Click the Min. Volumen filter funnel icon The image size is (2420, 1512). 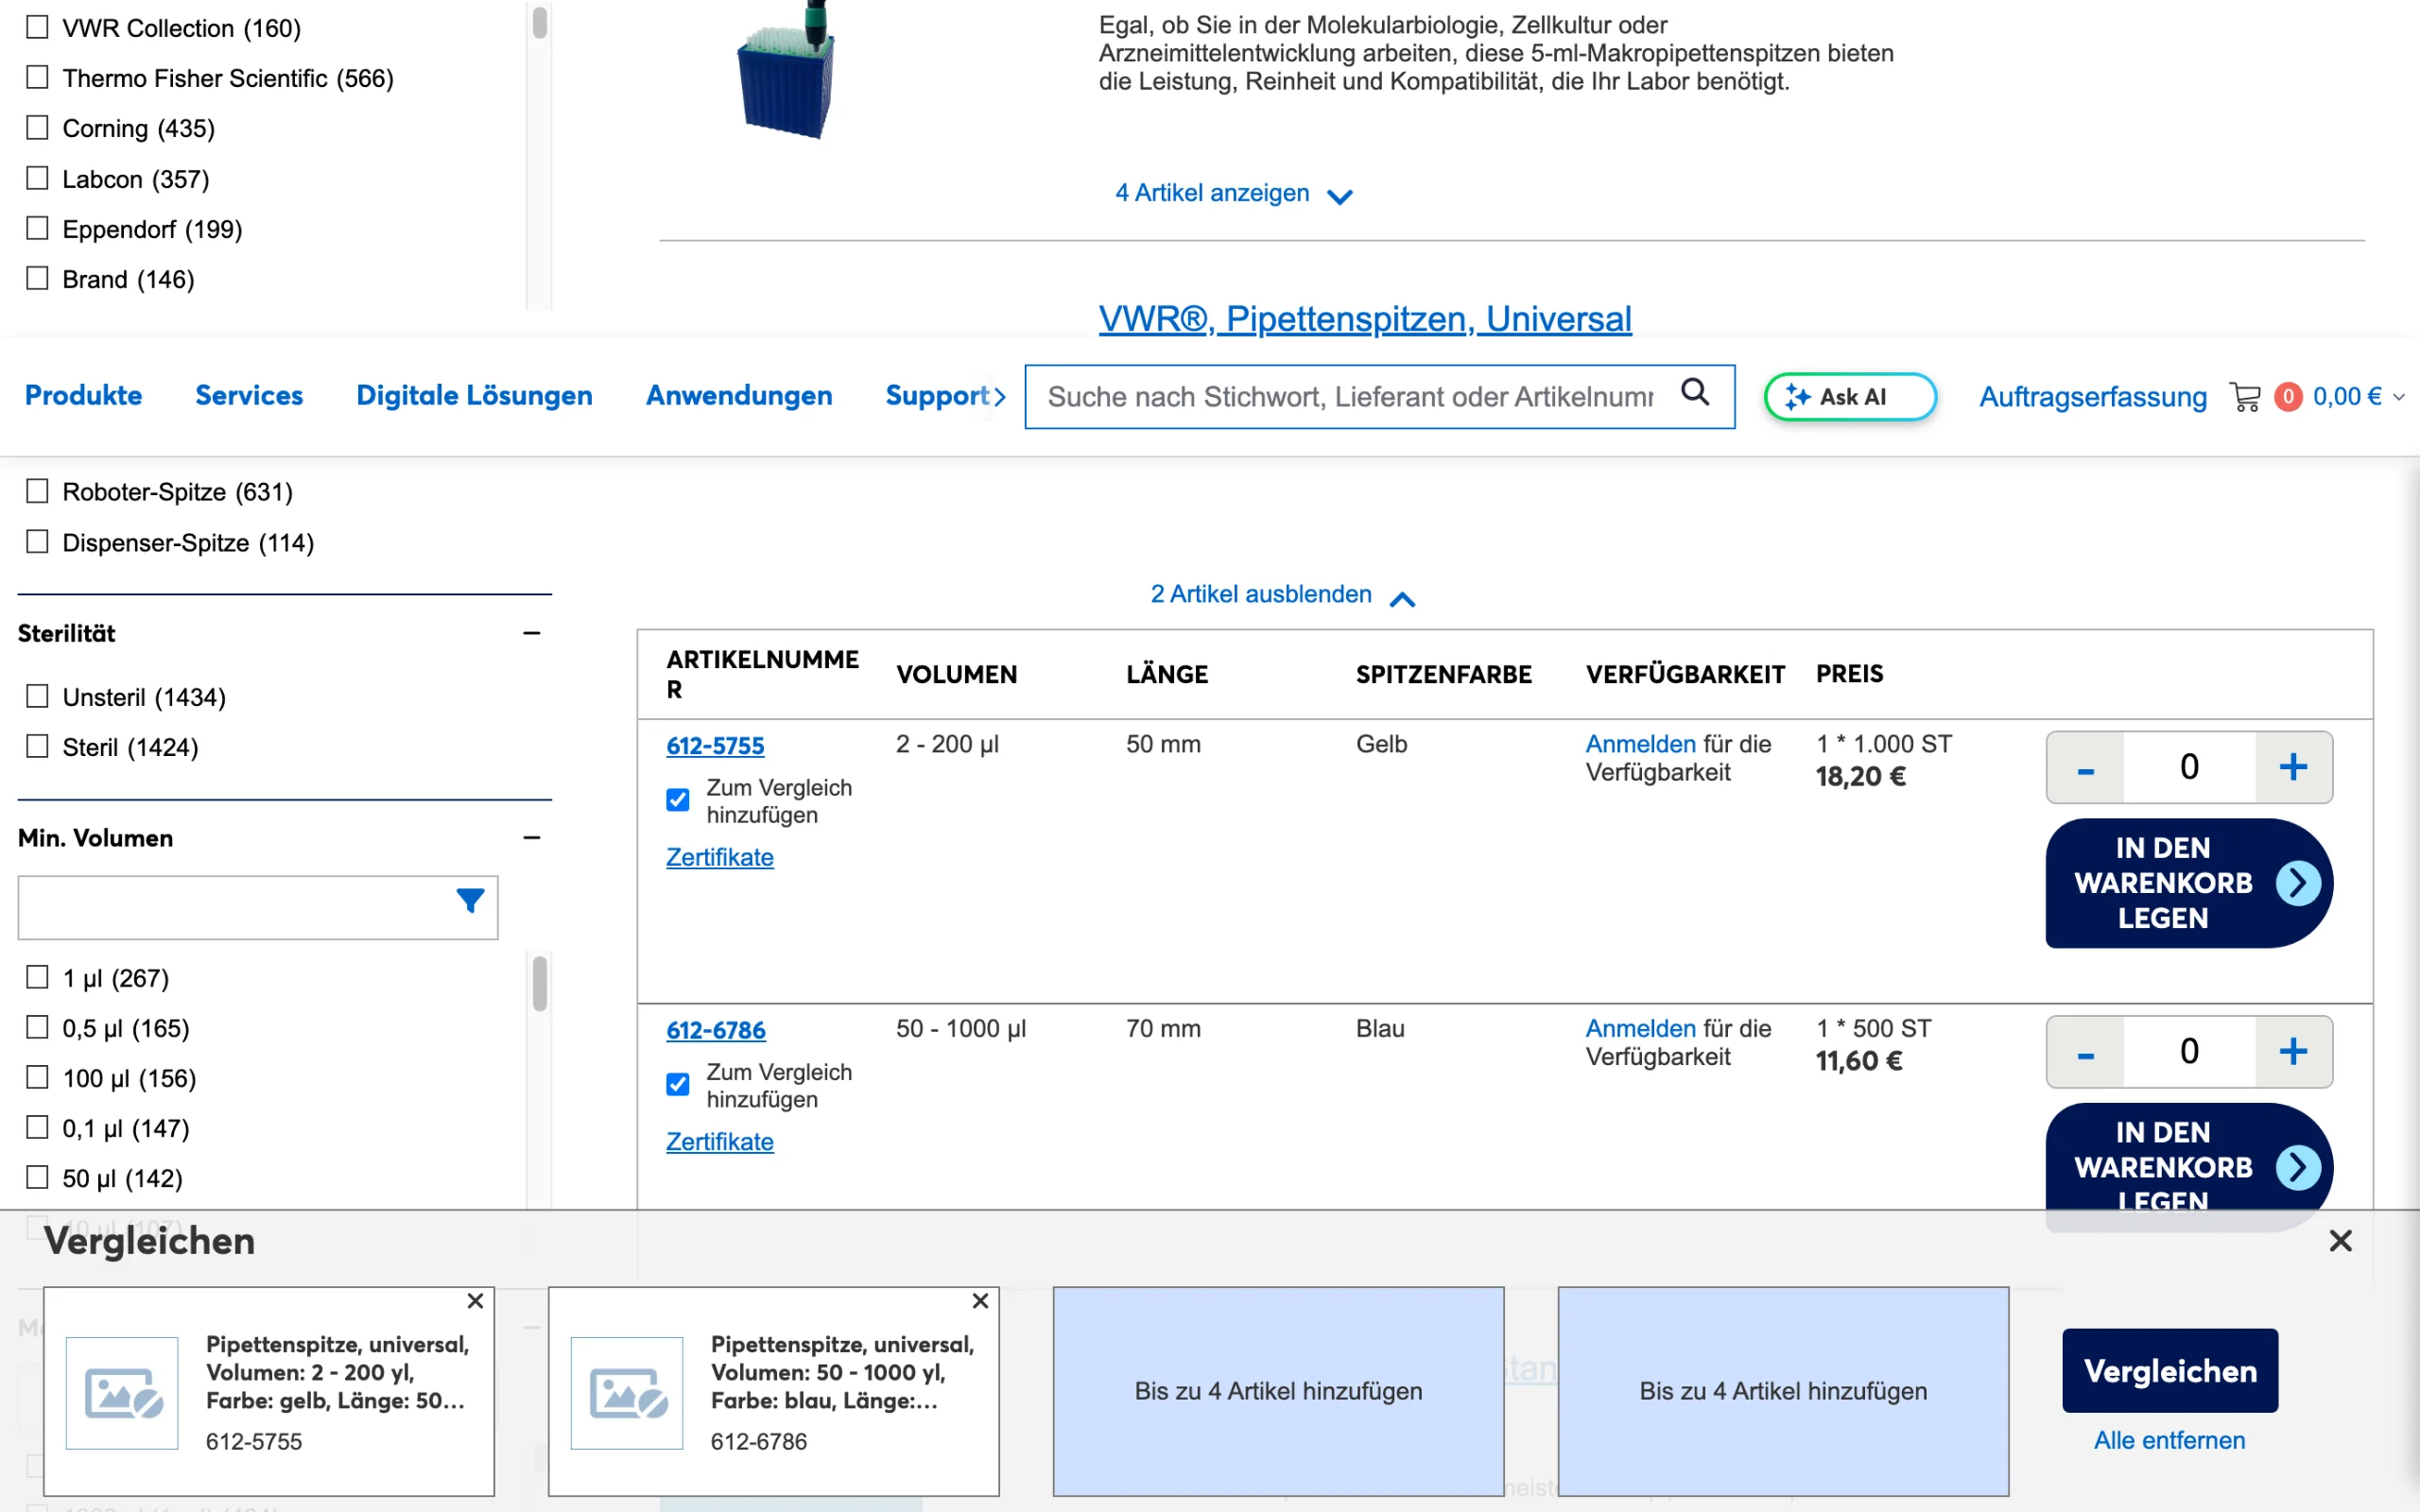470,900
